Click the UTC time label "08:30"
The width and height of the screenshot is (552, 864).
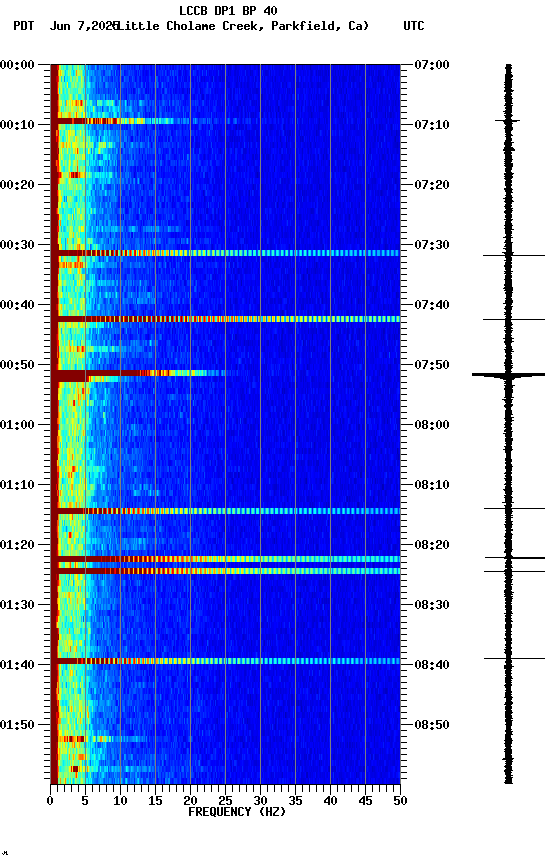click(x=432, y=605)
